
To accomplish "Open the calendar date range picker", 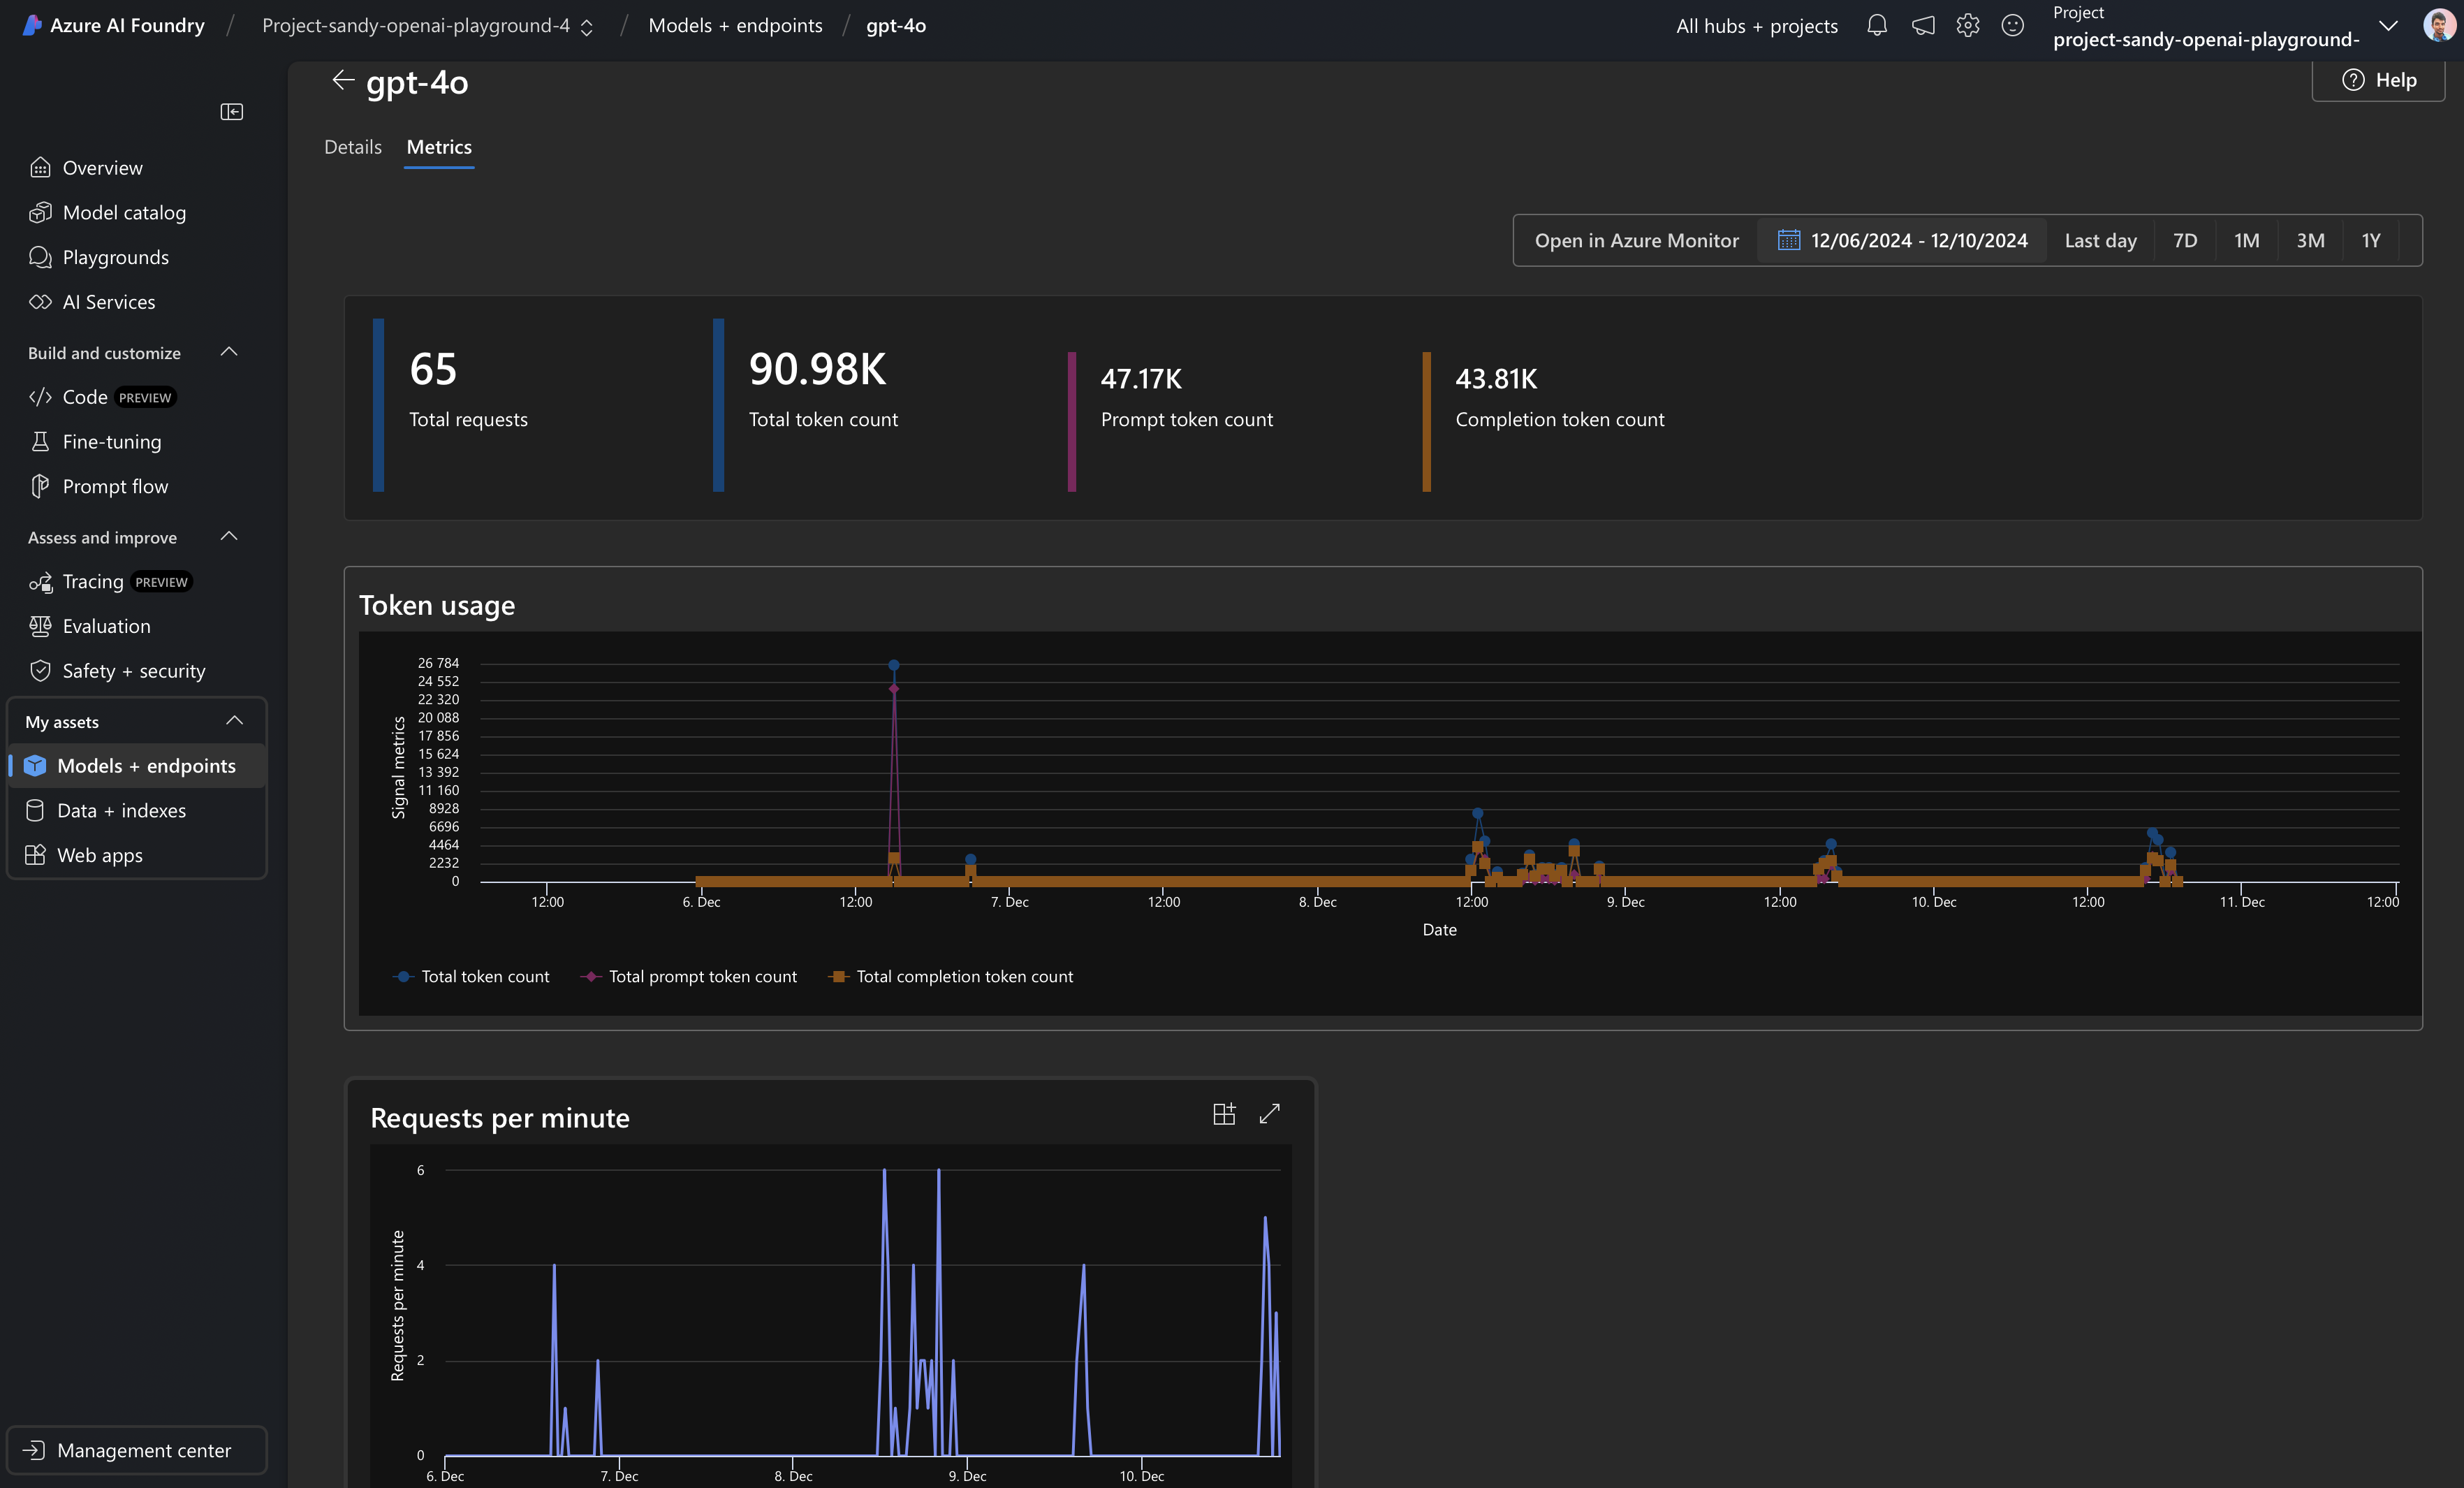I will tap(1902, 240).
